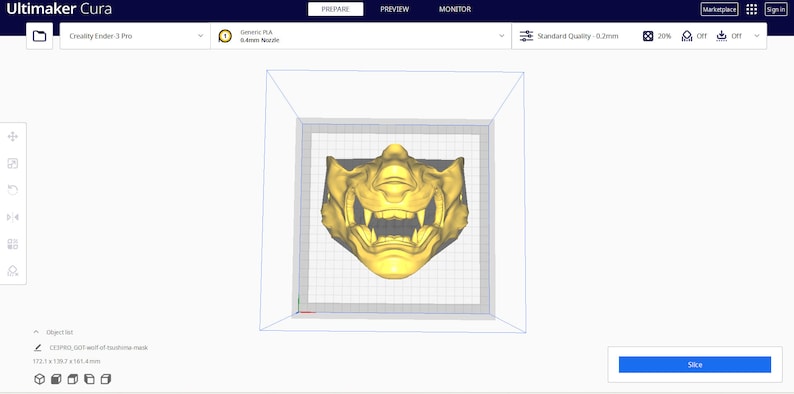Screen dimensions: 794x394
Task: Click the 3D perspective view cube icon
Action: click(39, 379)
